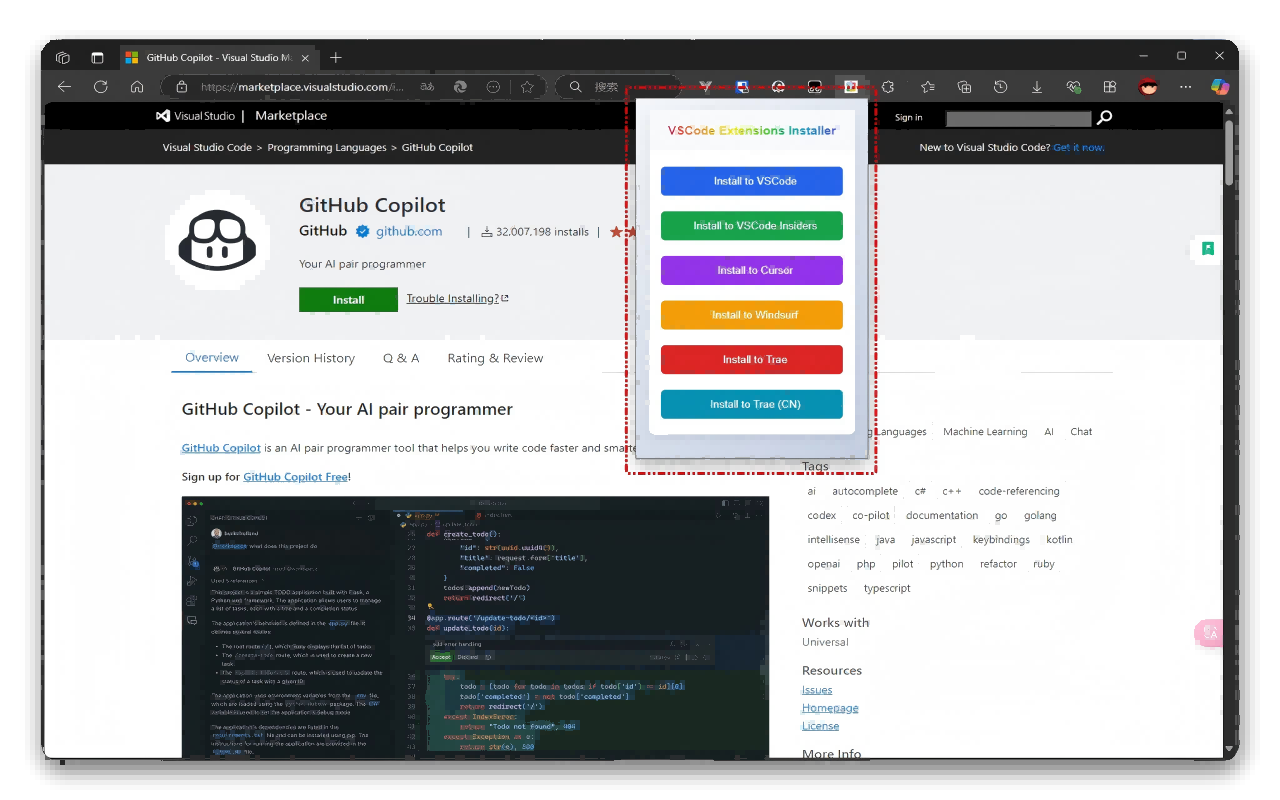This screenshot has width=1280, height=800.
Task: Click the code-referencing tag
Action: pos(1019,491)
